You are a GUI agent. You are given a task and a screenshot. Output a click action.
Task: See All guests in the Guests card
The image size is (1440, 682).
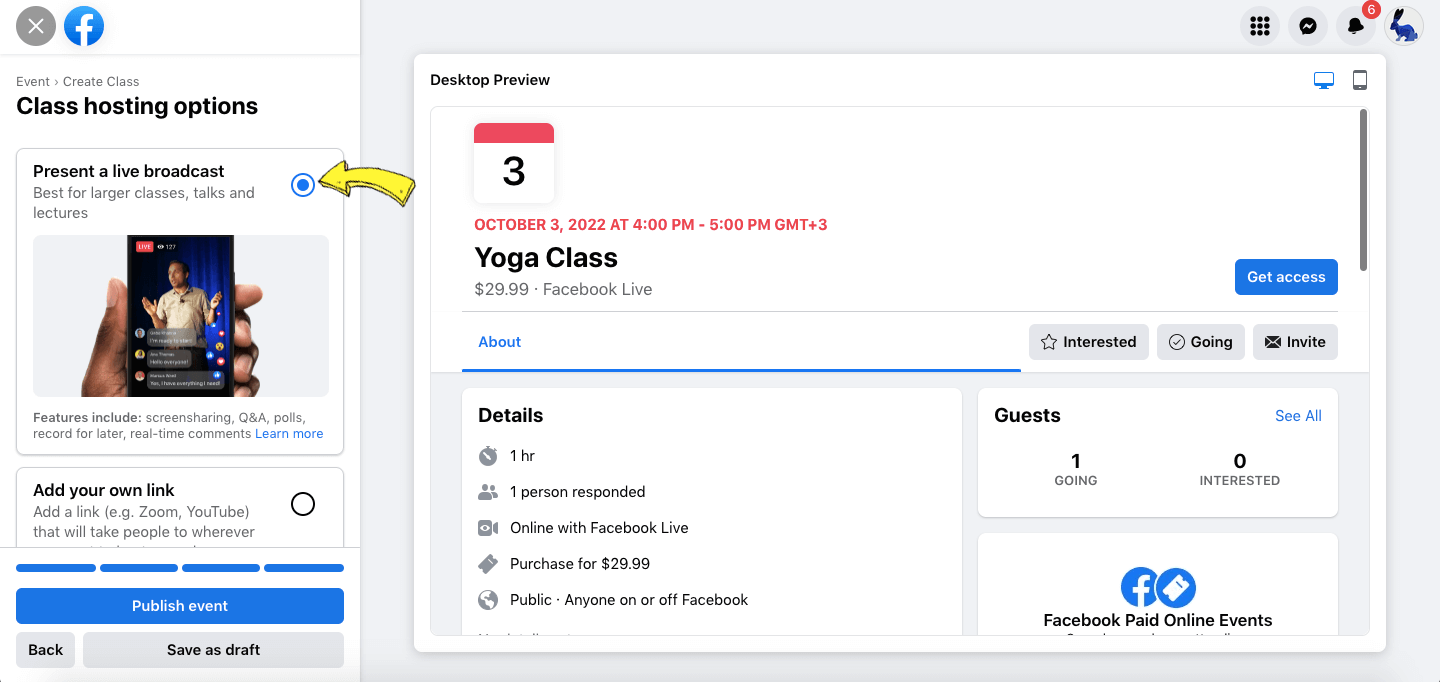(x=1298, y=416)
